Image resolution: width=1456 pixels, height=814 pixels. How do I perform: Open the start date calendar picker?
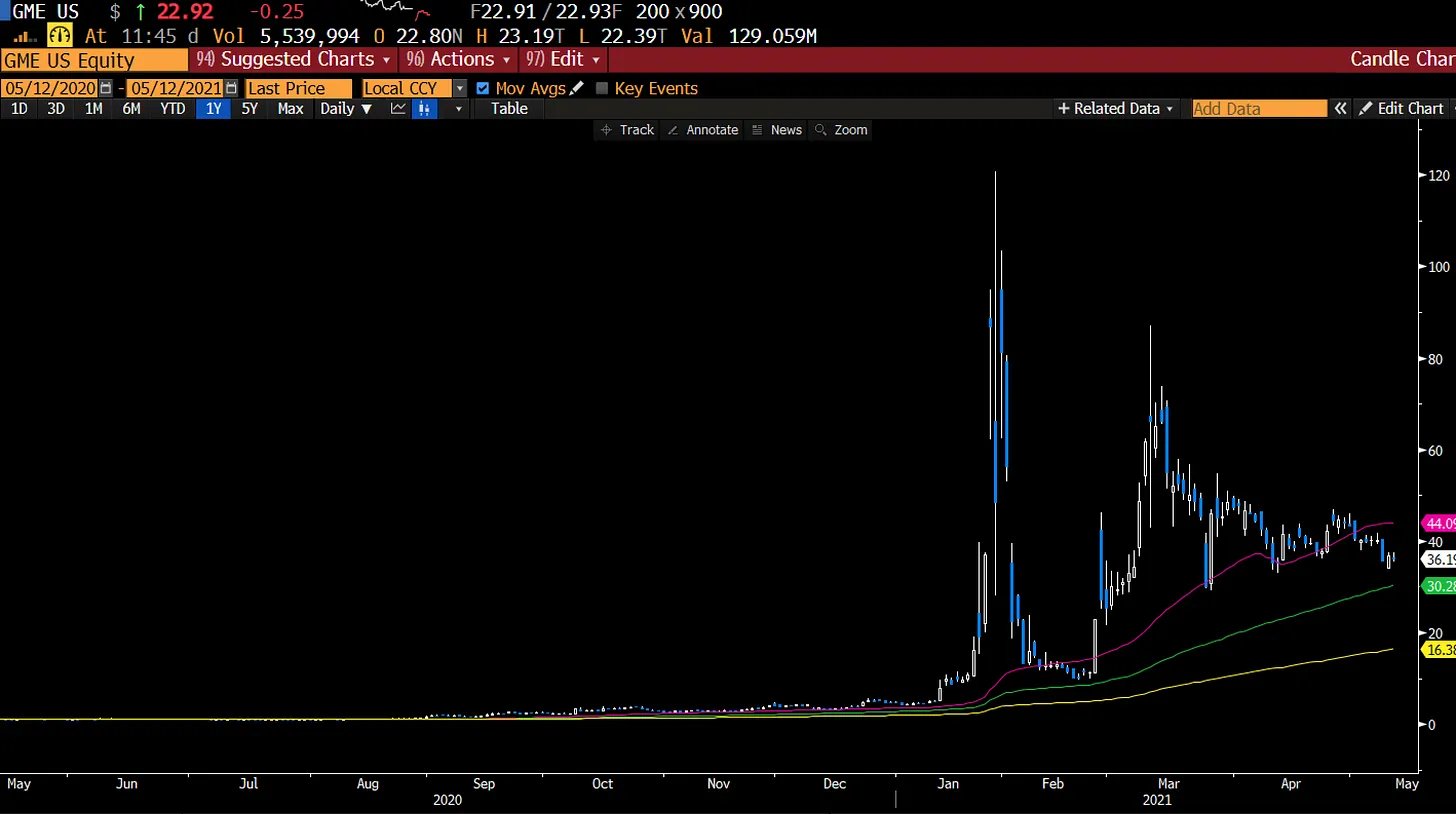click(106, 88)
